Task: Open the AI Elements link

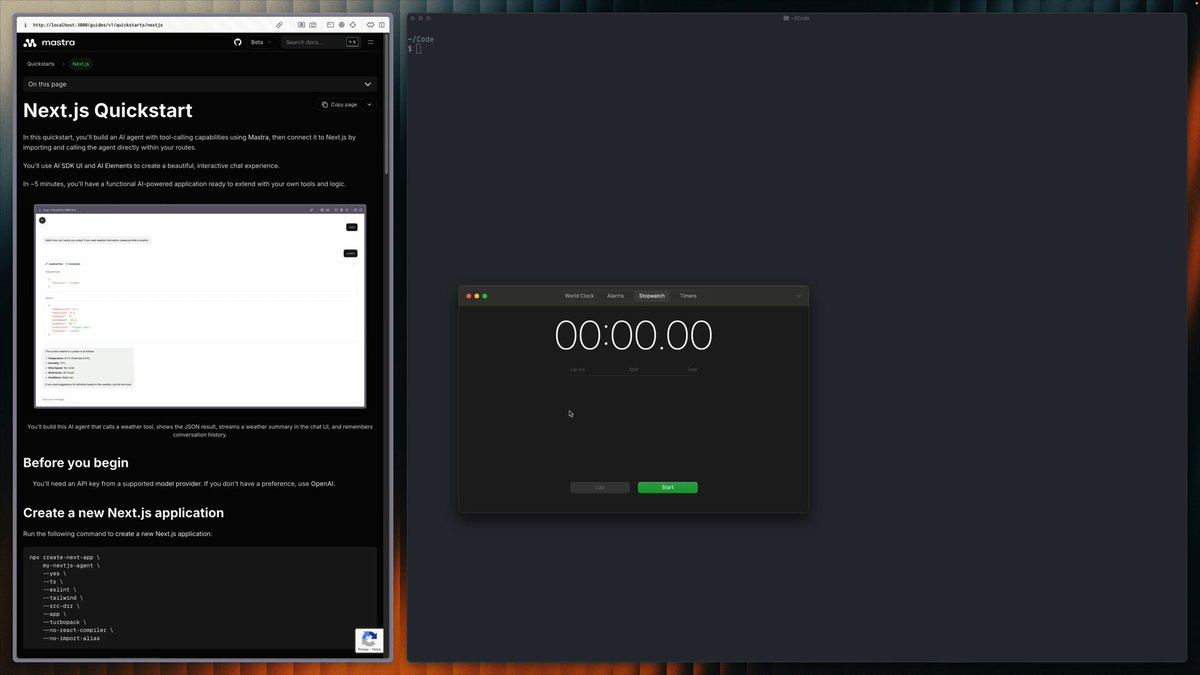Action: (116, 166)
